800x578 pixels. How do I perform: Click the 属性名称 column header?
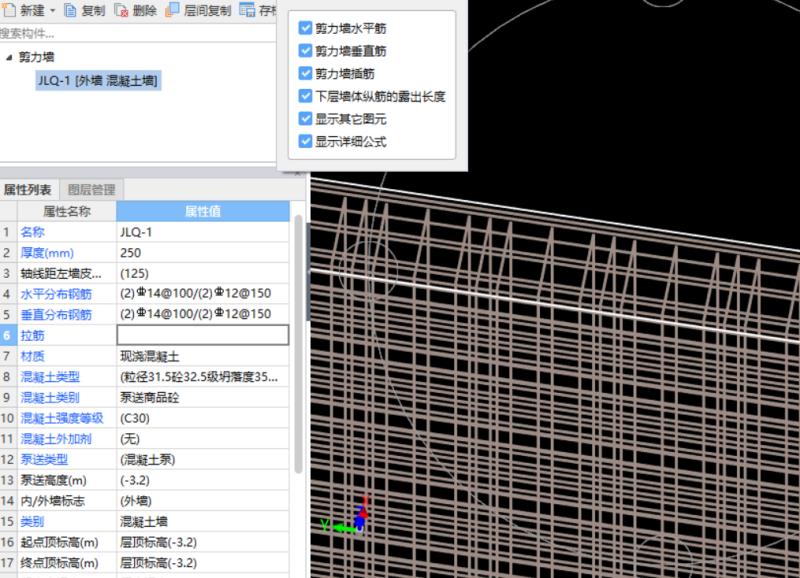pos(67,211)
